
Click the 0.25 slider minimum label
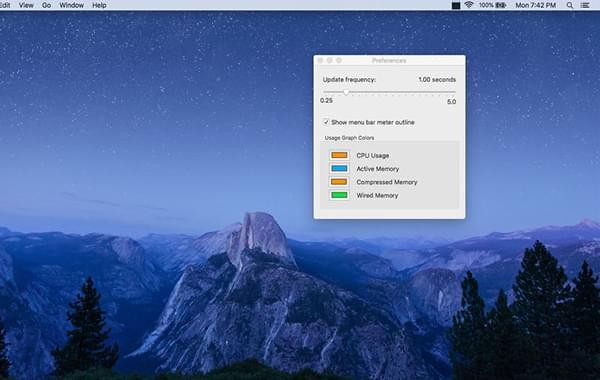pyautogui.click(x=326, y=101)
